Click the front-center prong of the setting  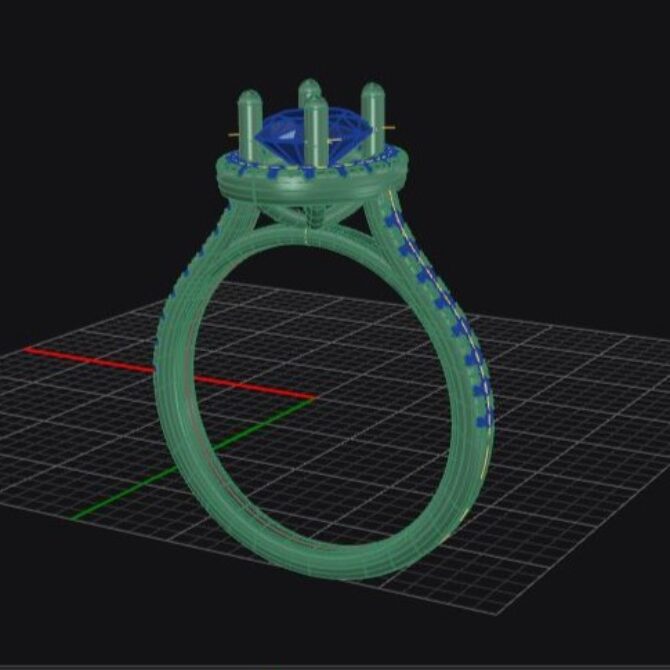pyautogui.click(x=316, y=132)
